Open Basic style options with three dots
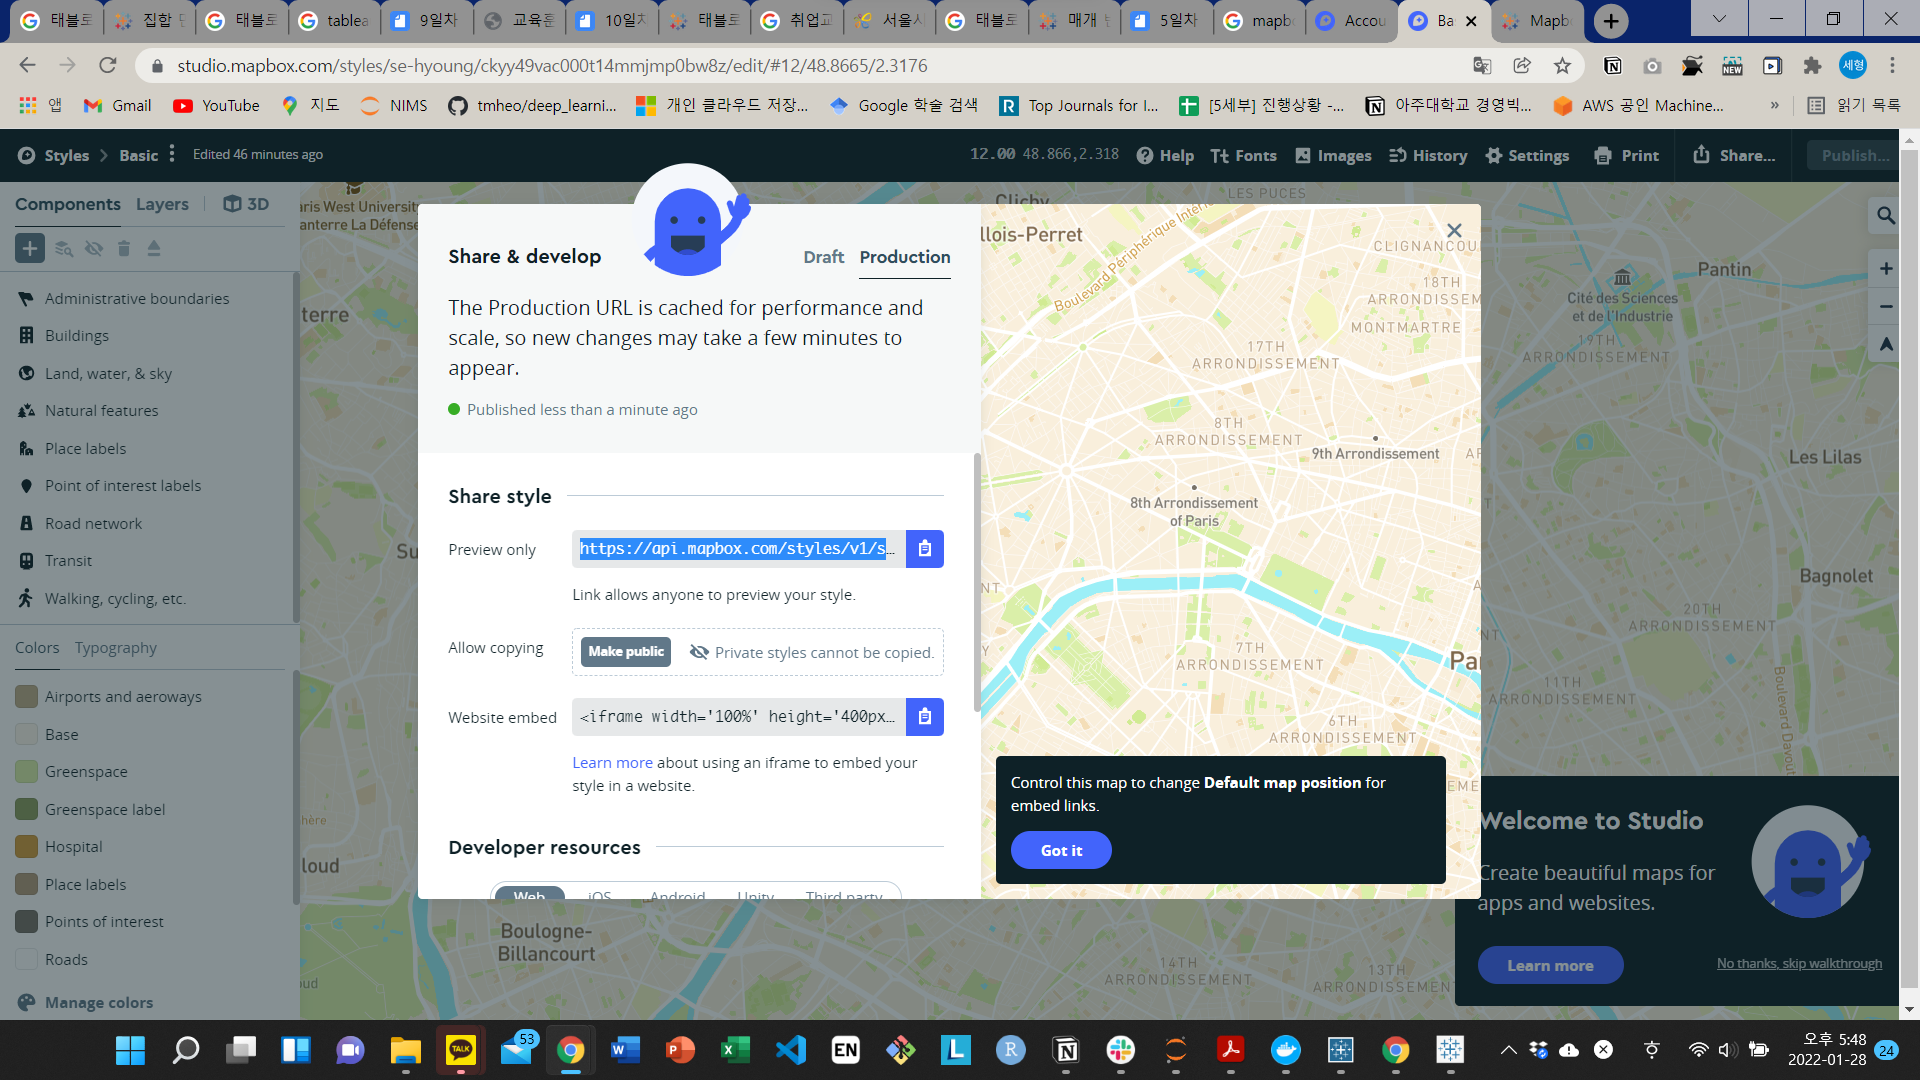1920x1080 pixels. [x=172, y=154]
